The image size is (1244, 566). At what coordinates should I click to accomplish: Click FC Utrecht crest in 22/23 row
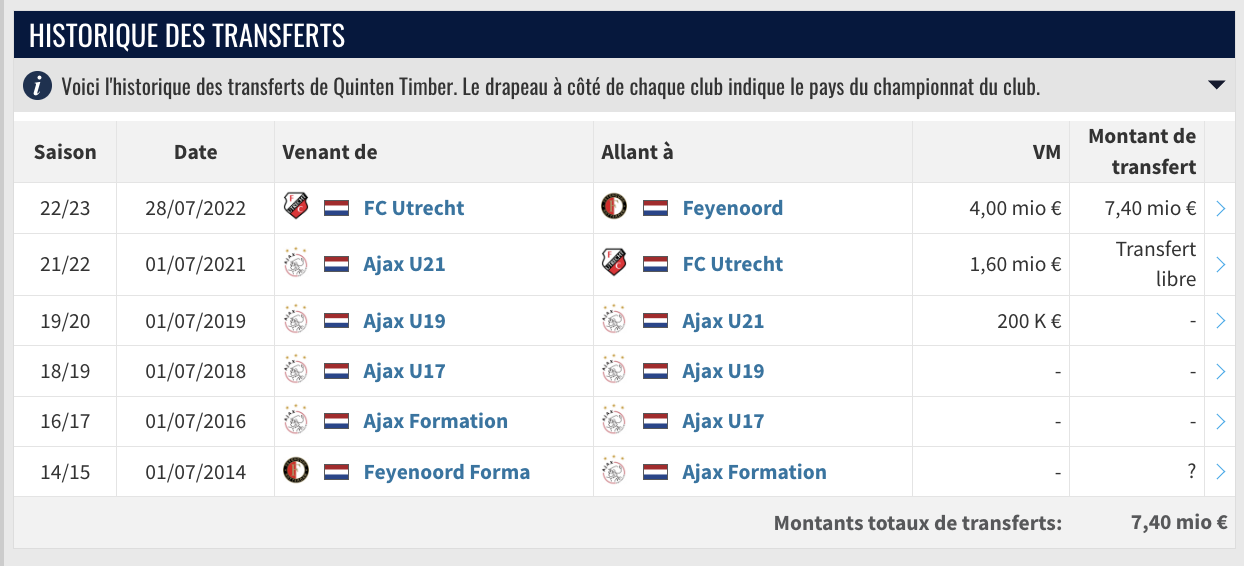[x=296, y=207]
